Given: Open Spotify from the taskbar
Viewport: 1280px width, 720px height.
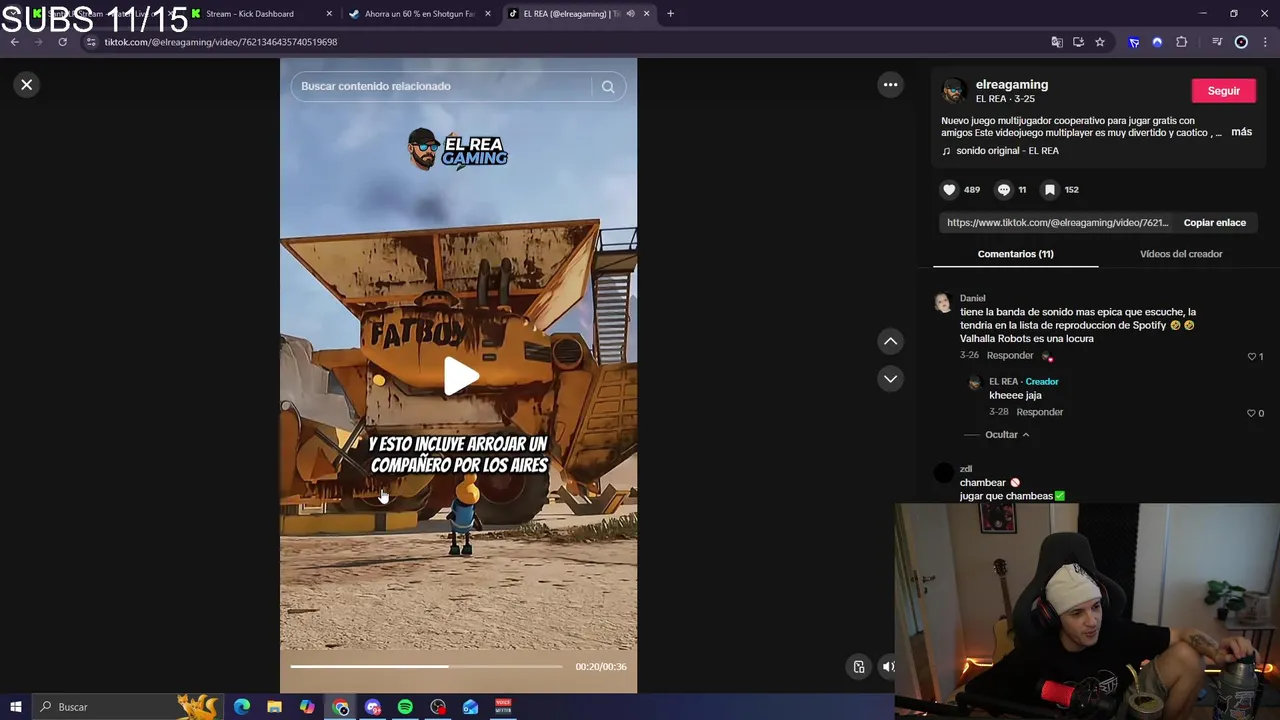Looking at the screenshot, I should pos(405,707).
